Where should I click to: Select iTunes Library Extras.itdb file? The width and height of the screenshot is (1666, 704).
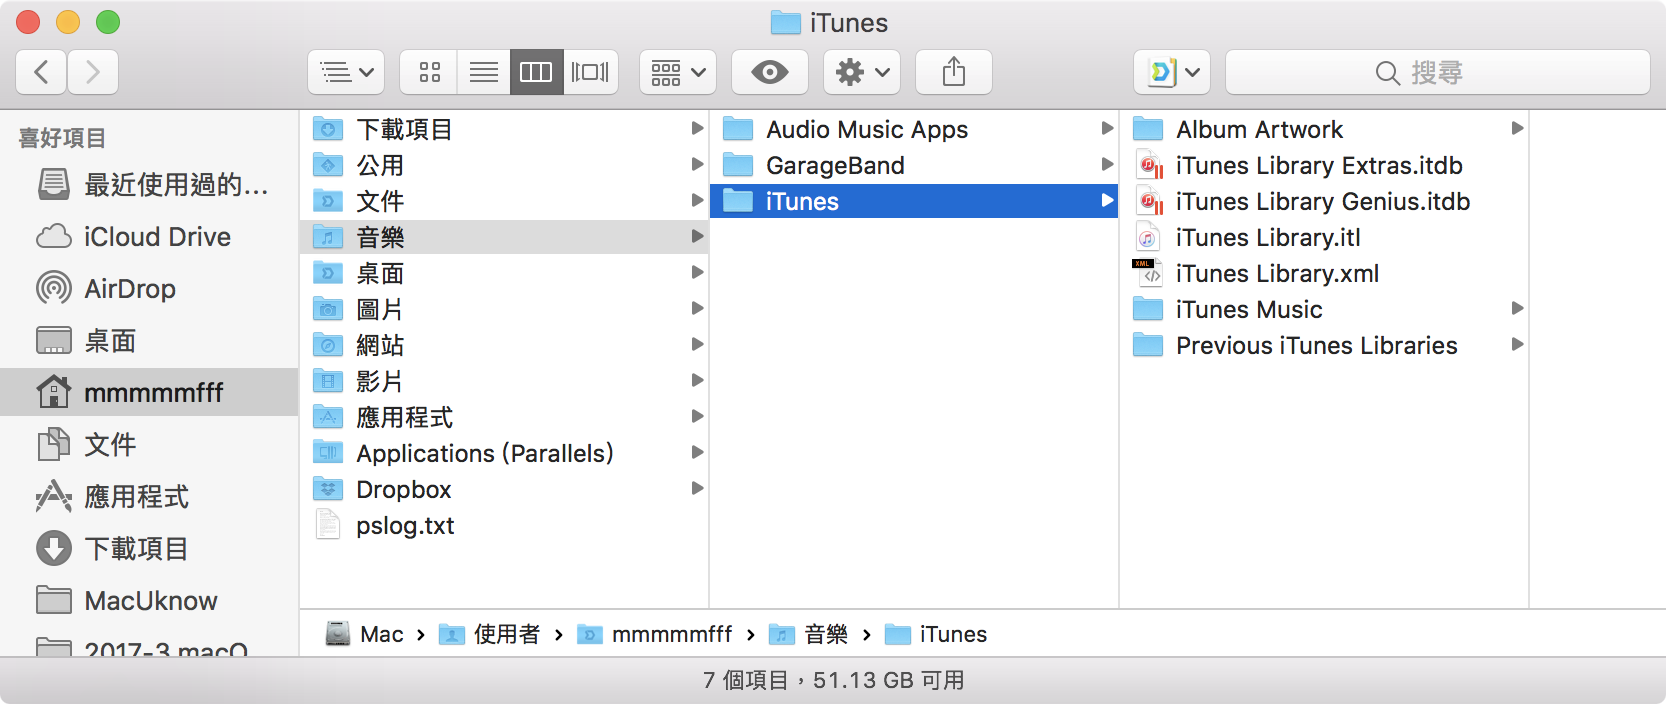(x=1324, y=165)
